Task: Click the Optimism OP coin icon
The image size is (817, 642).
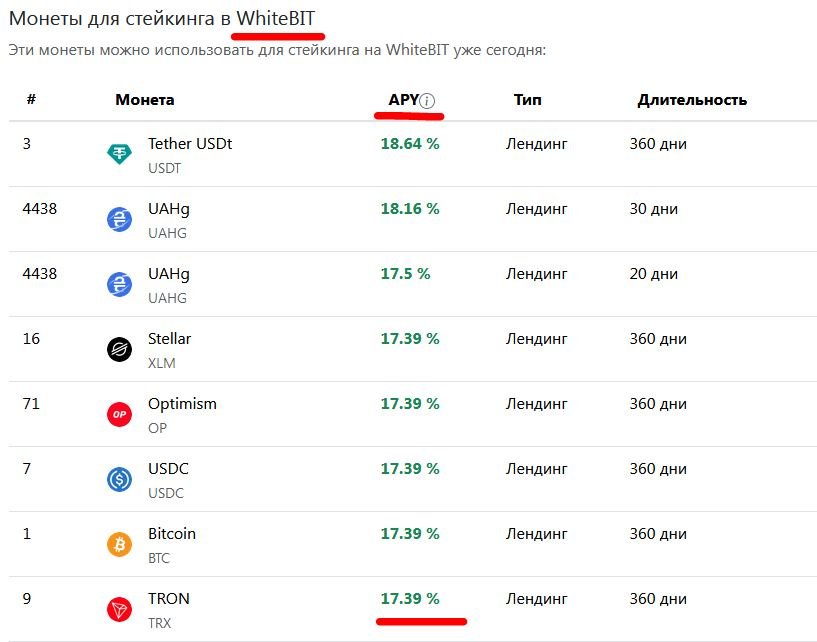Action: coord(119,415)
